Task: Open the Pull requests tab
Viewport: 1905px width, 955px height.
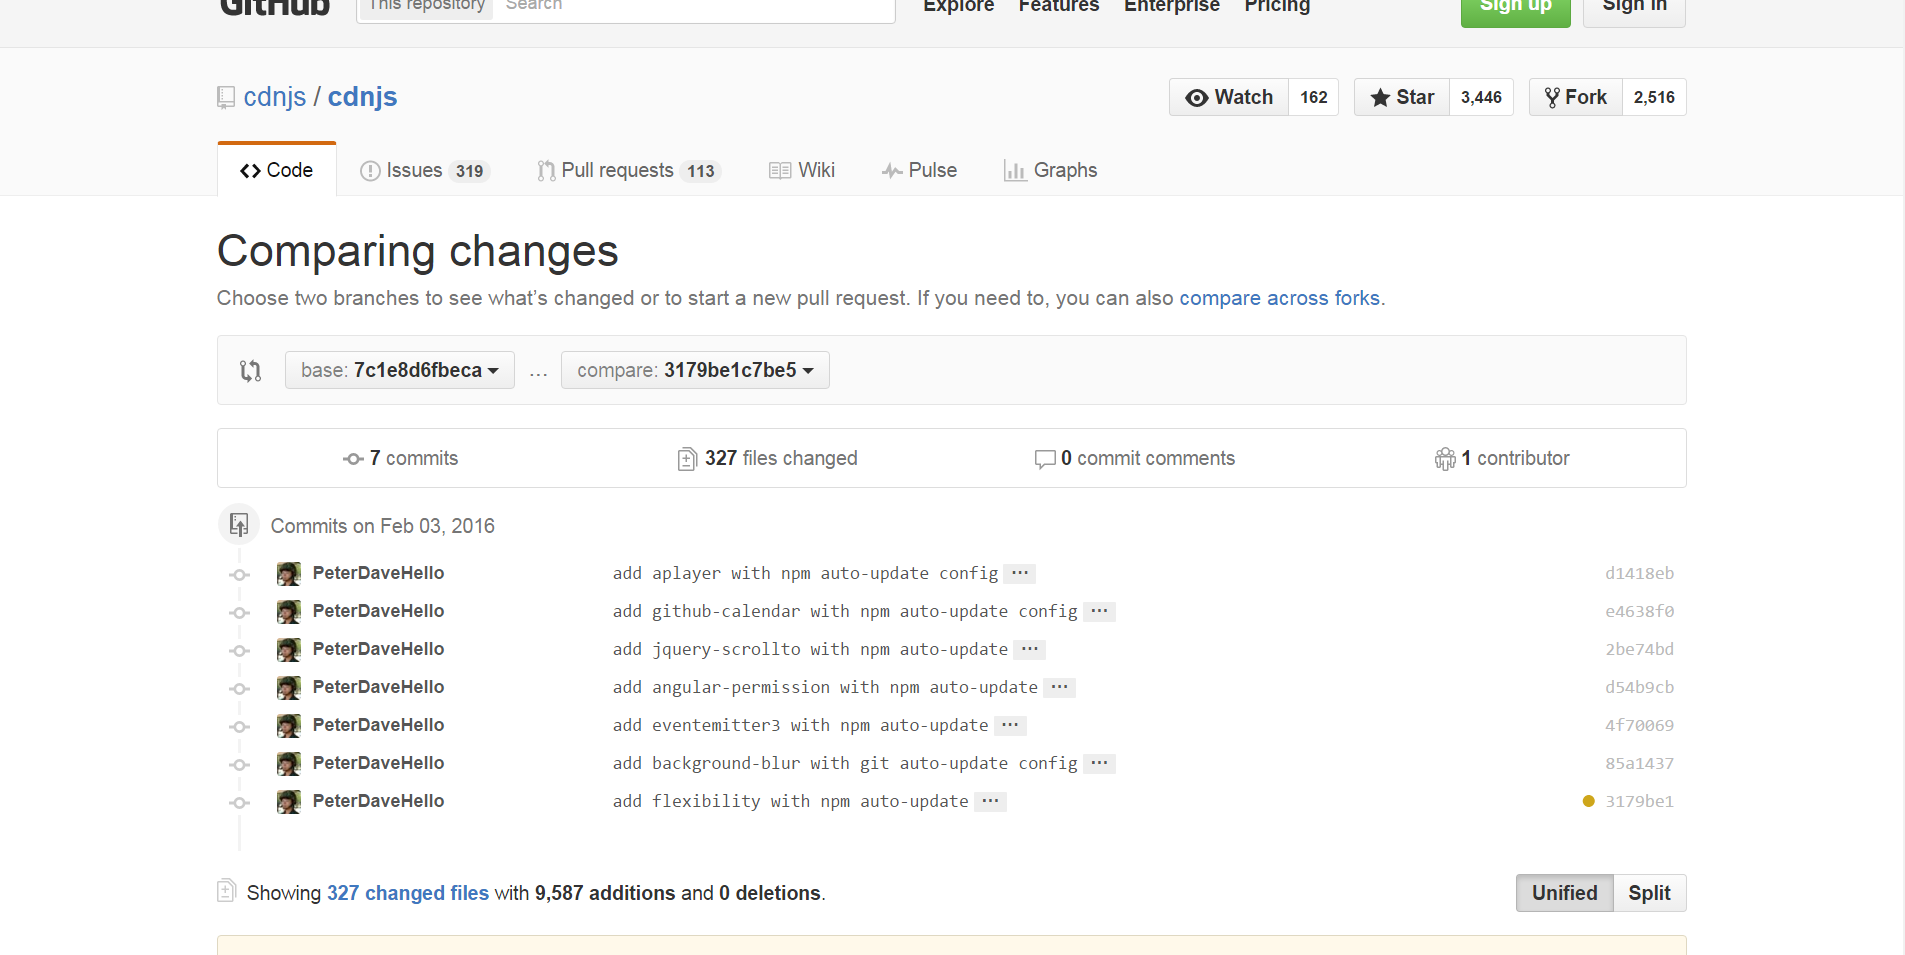Action: coord(629,170)
